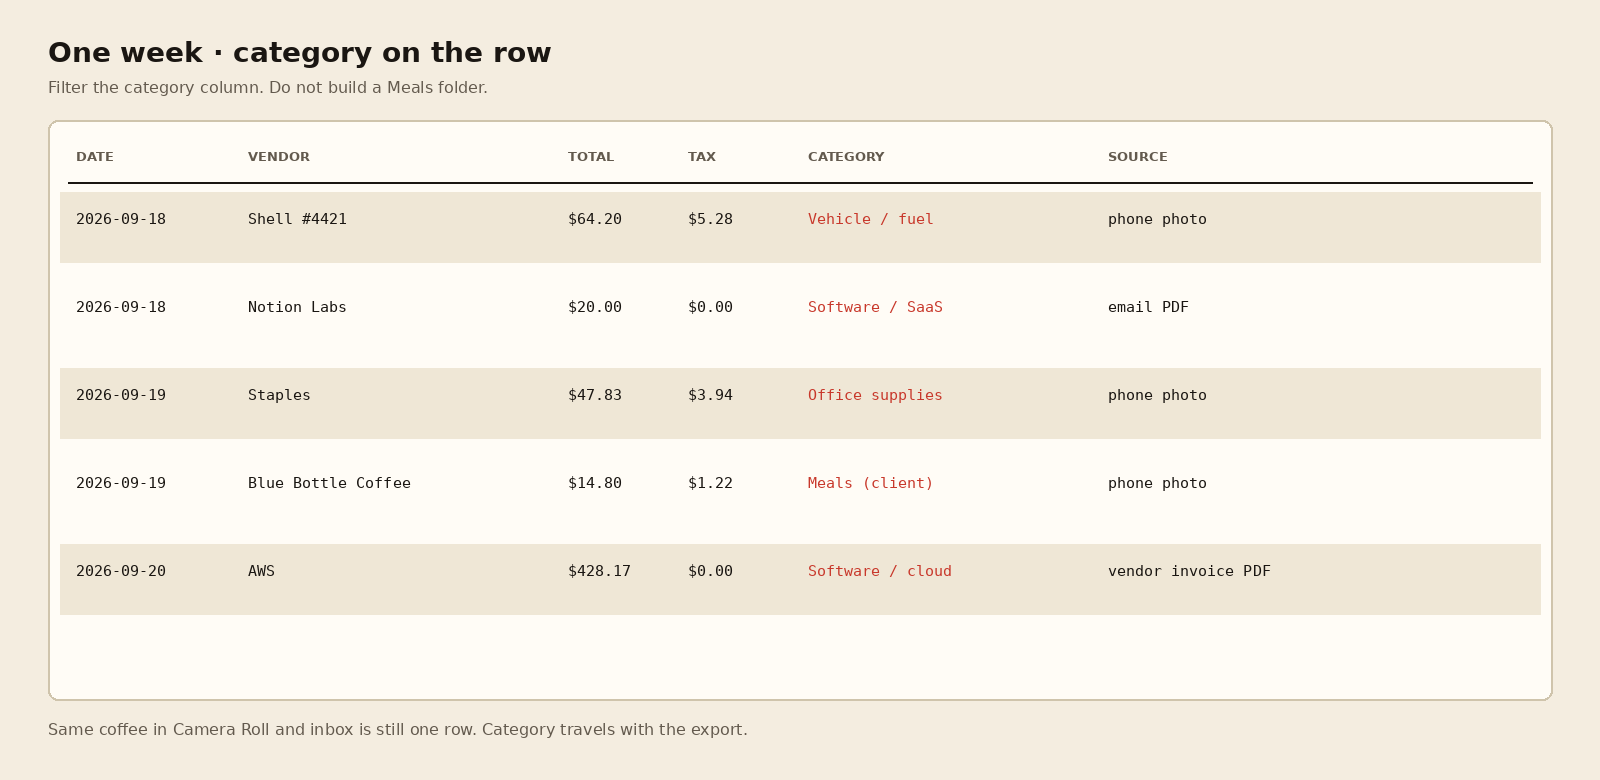Click the vendor invoice PDF source
This screenshot has height=780, width=1600.
1189,571
